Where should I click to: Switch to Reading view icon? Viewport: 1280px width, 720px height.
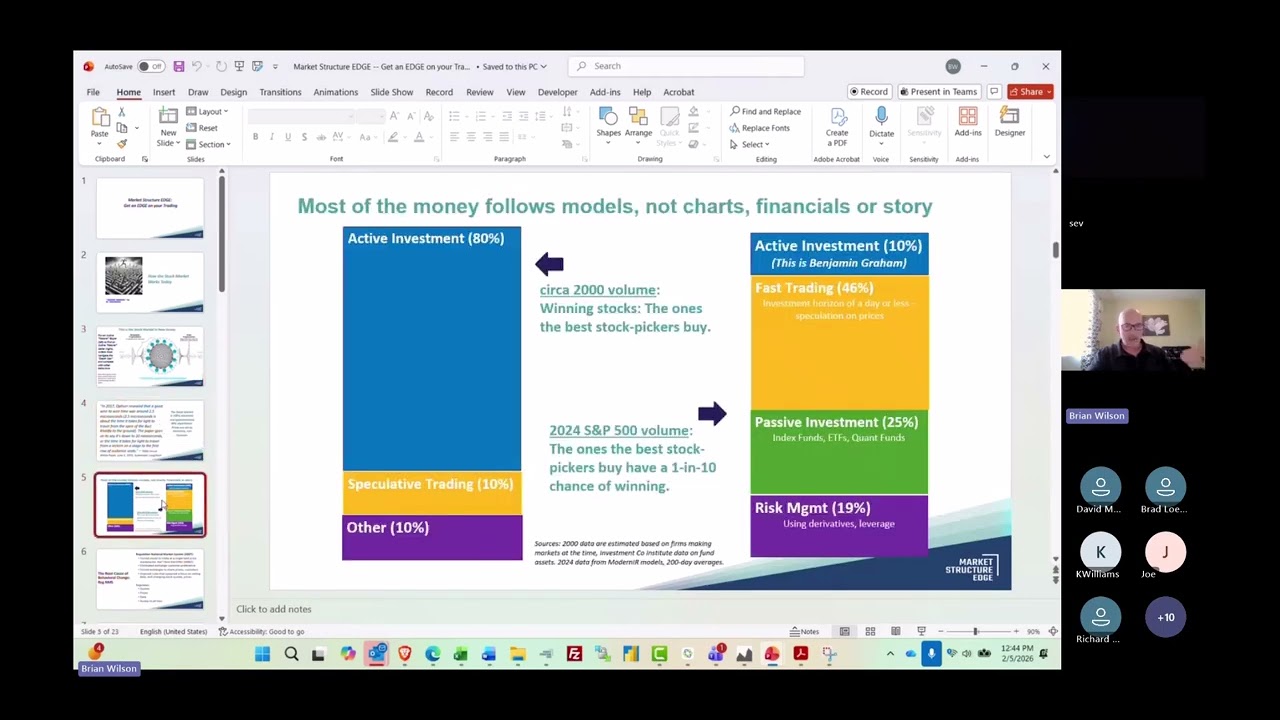click(896, 631)
